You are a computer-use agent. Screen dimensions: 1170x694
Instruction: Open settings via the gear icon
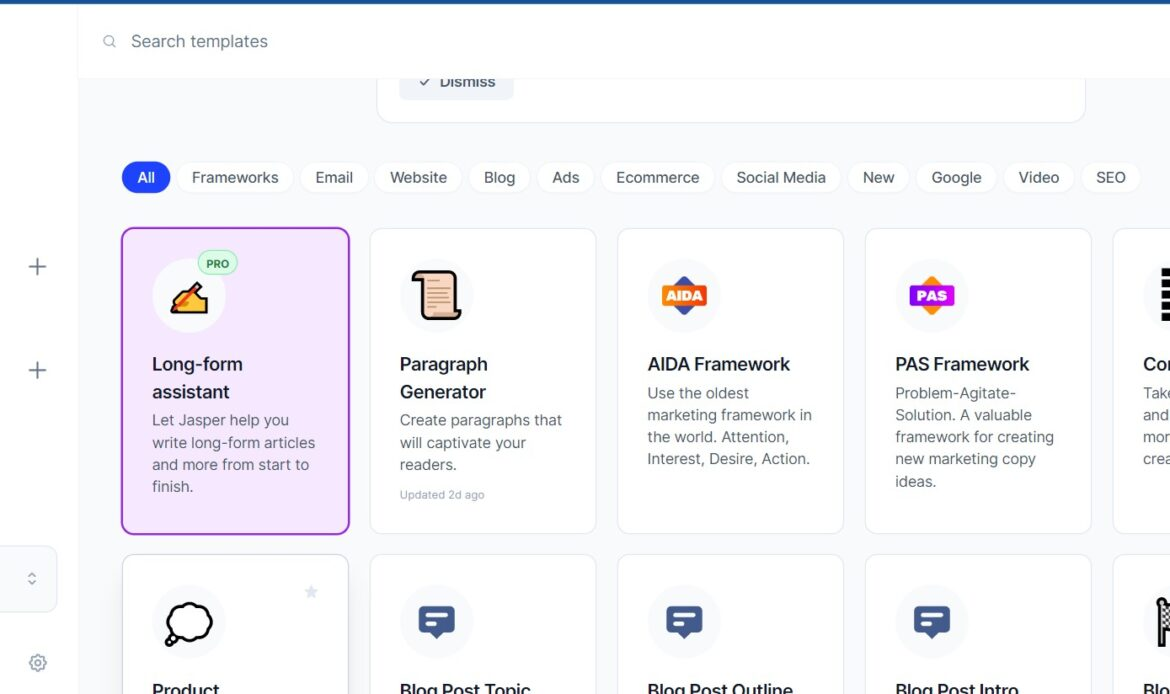pos(38,663)
